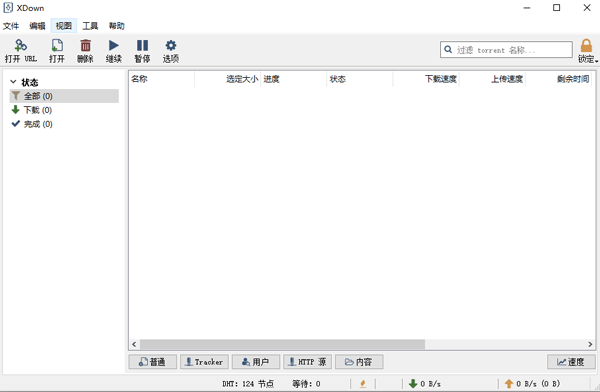This screenshot has width=600, height=392.
Task: Minimize the XDown window
Action: pos(527,8)
